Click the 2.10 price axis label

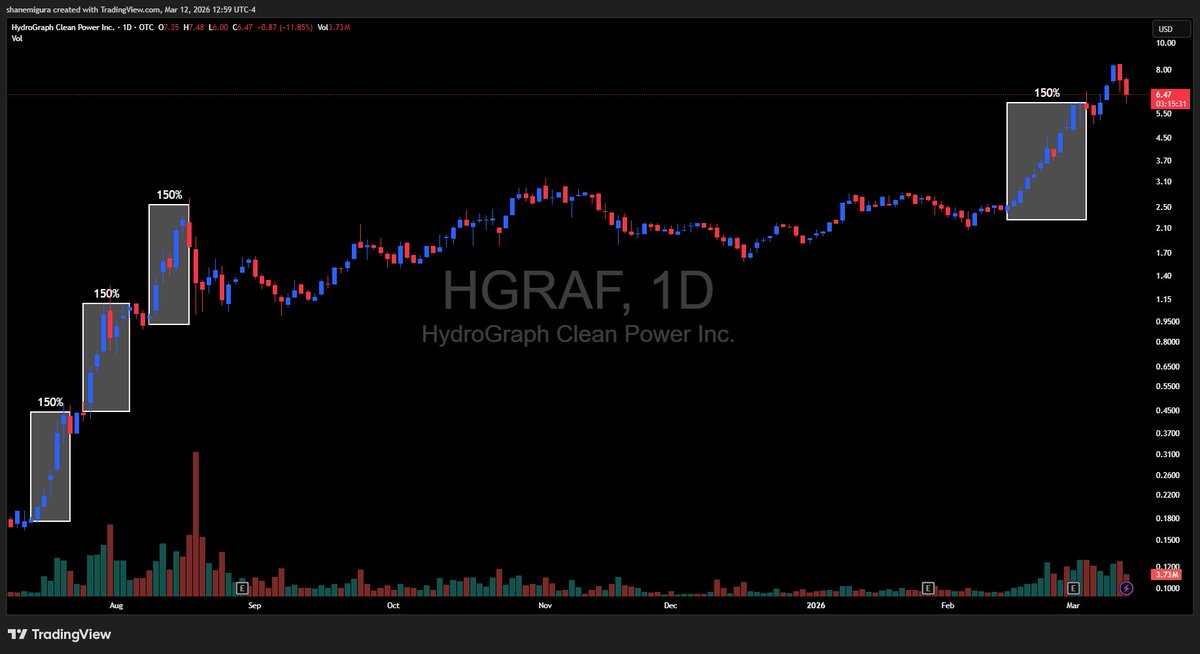(x=1165, y=228)
